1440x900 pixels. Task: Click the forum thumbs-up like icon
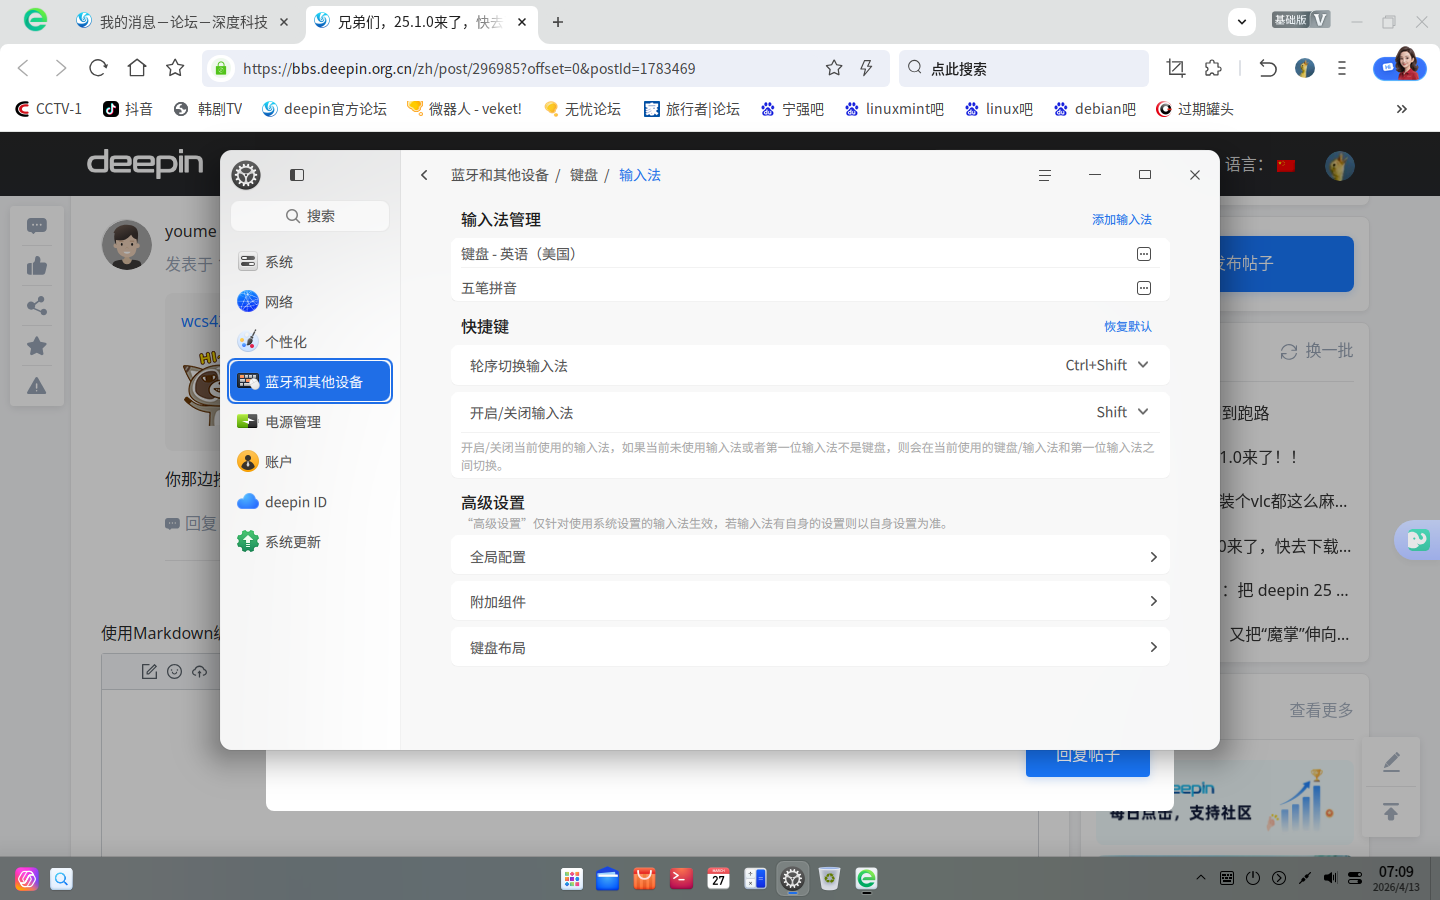tap(37, 266)
